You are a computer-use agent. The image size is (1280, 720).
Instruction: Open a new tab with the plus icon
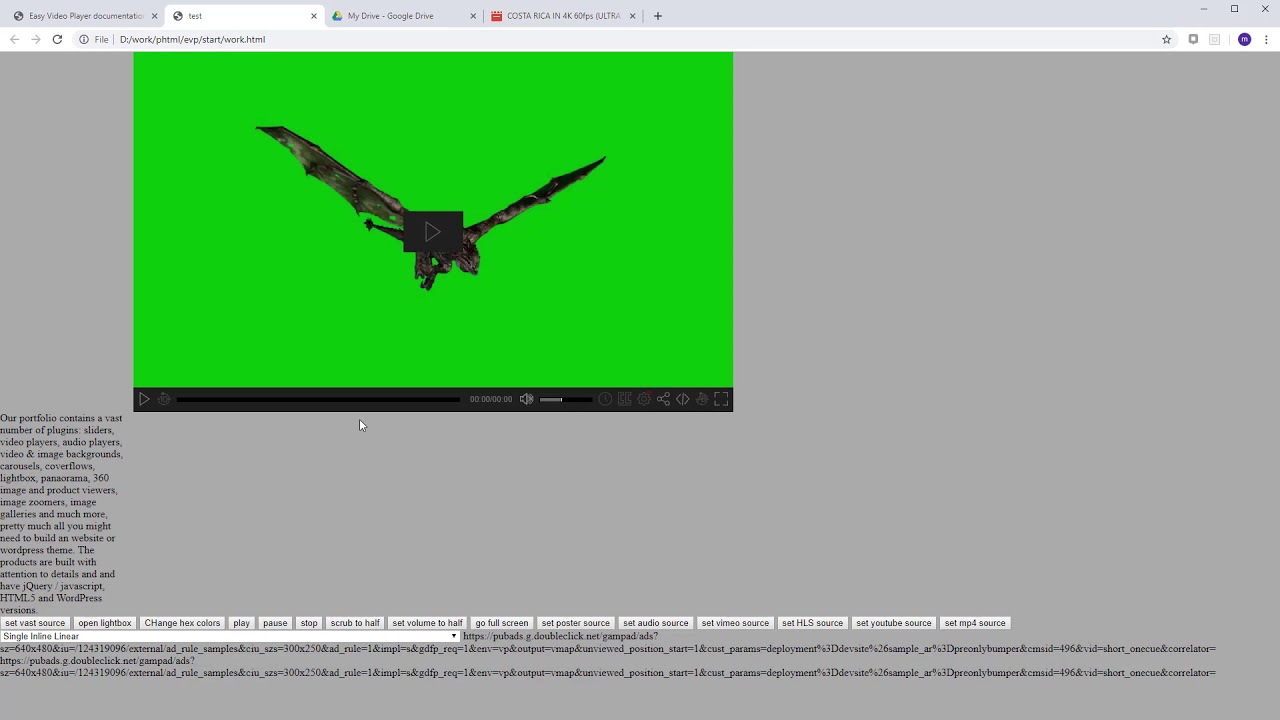657,16
